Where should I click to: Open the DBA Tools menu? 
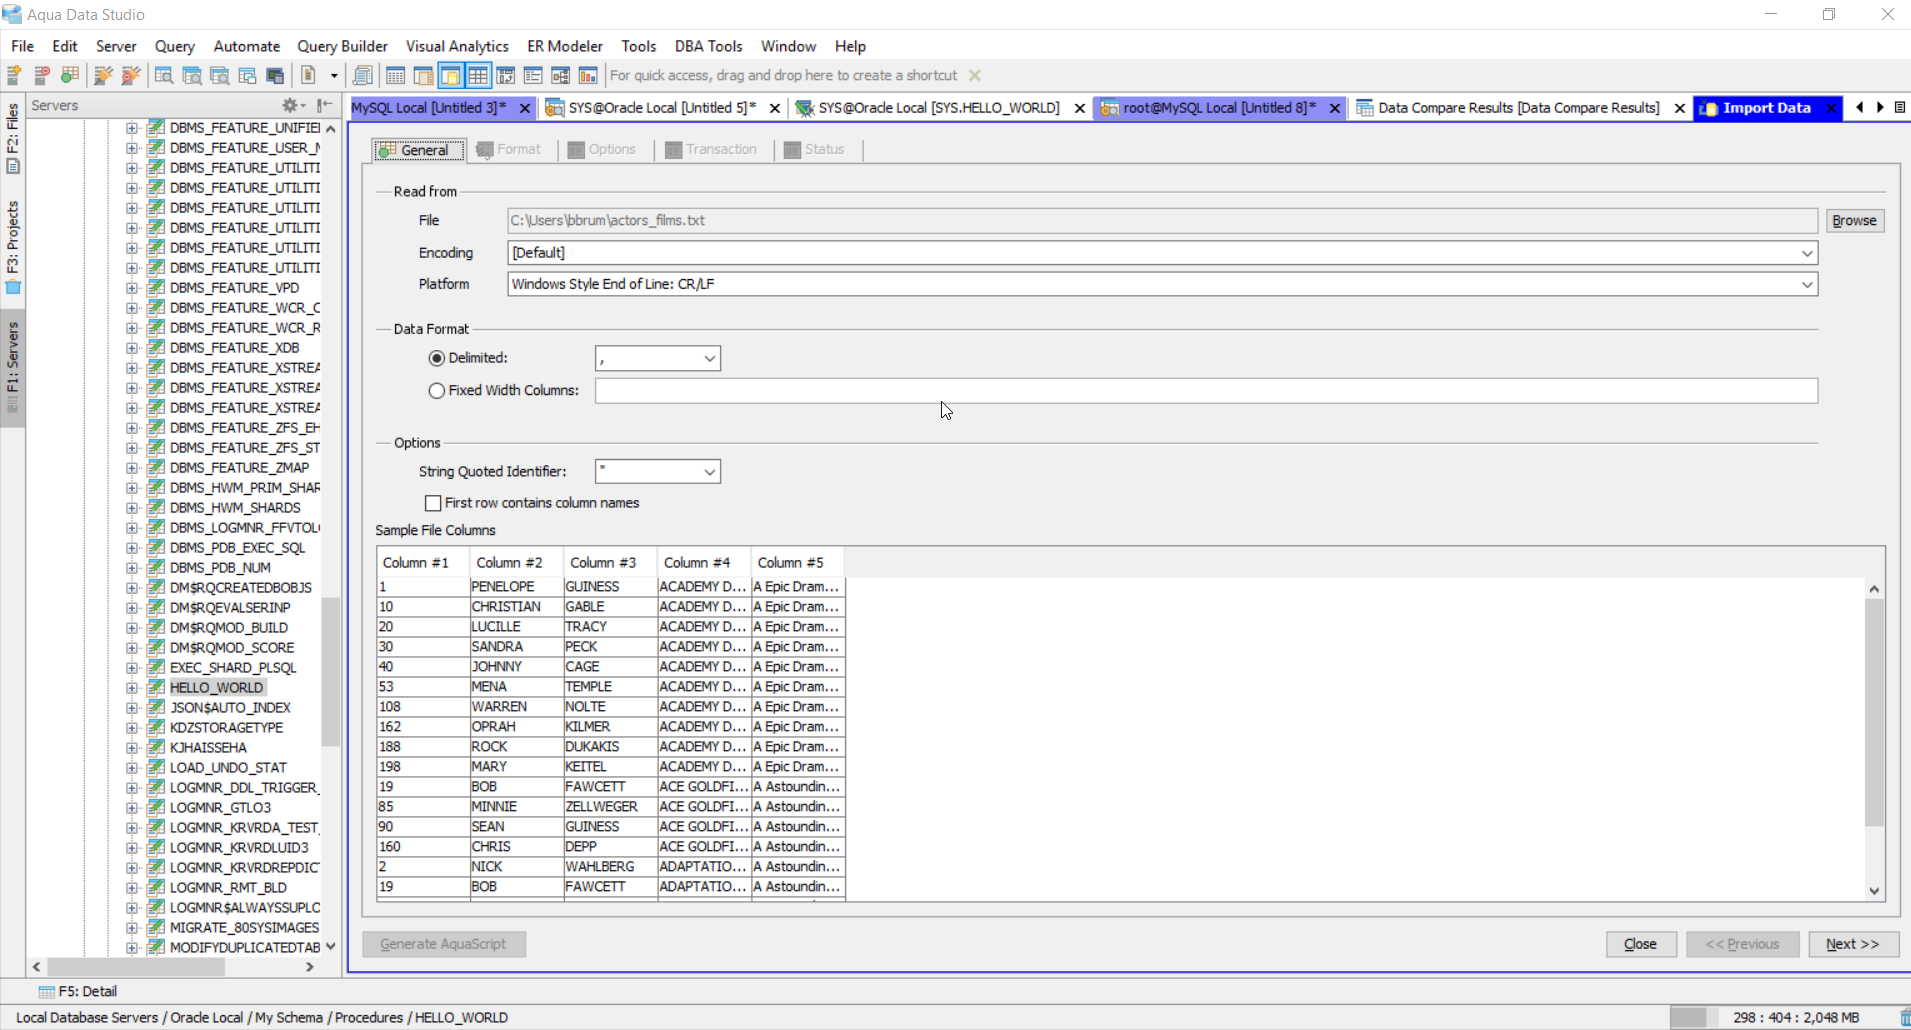[x=708, y=46]
